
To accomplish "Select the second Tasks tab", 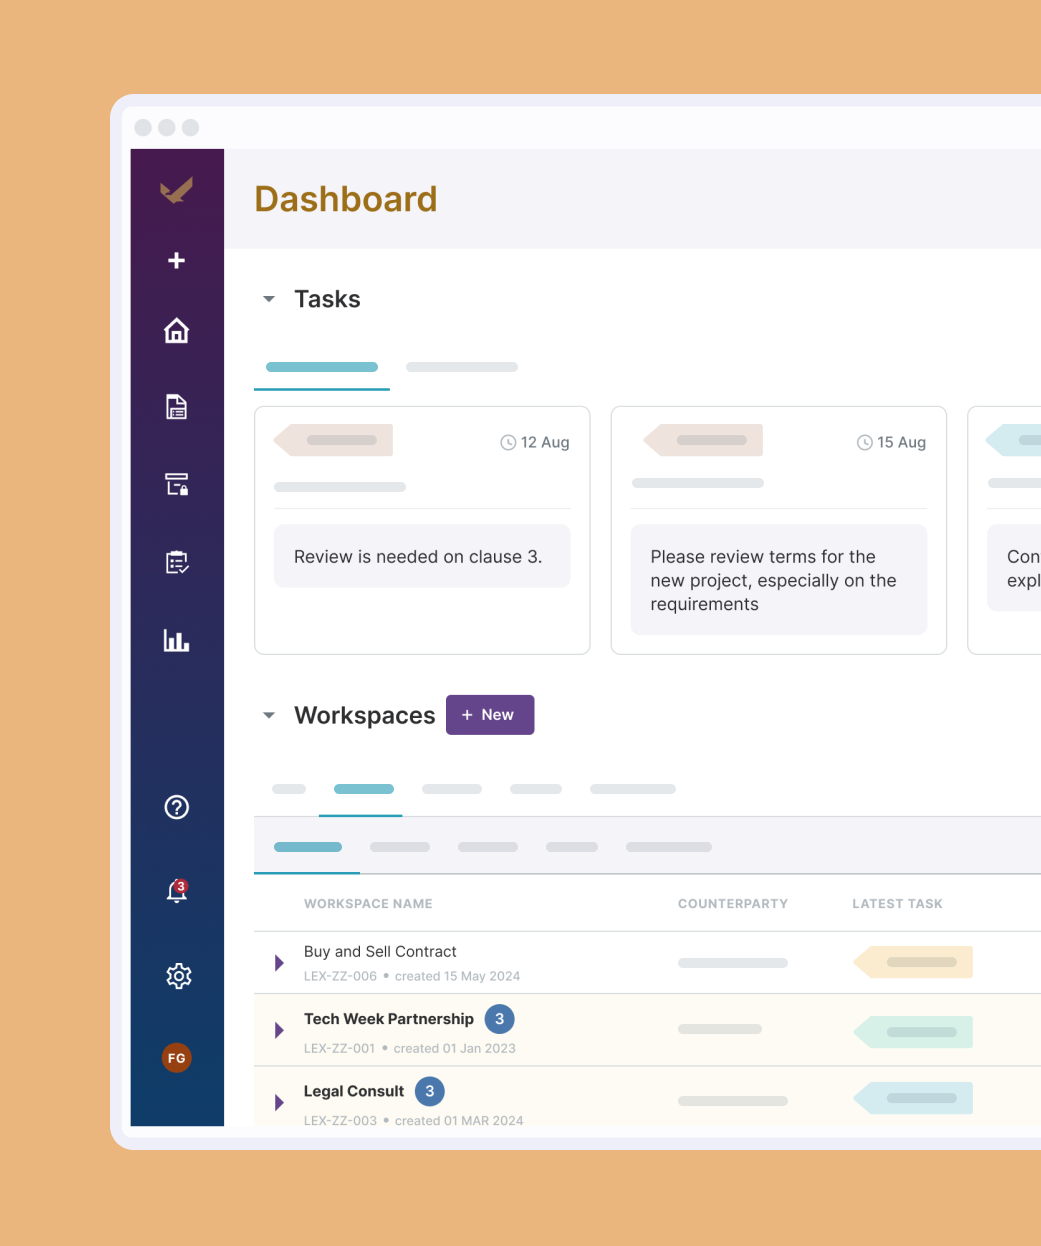I will (462, 368).
